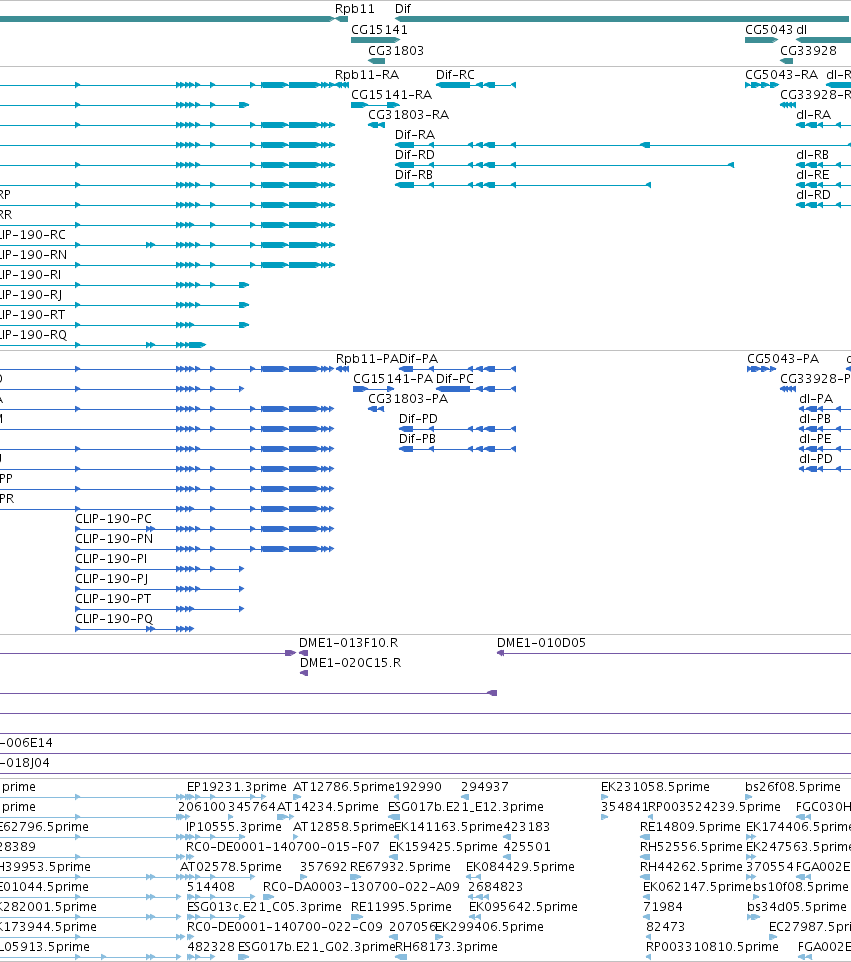Screen dimensions: 851x962
Task: Click the AT14234.5prime EST label
Action: coord(328,806)
